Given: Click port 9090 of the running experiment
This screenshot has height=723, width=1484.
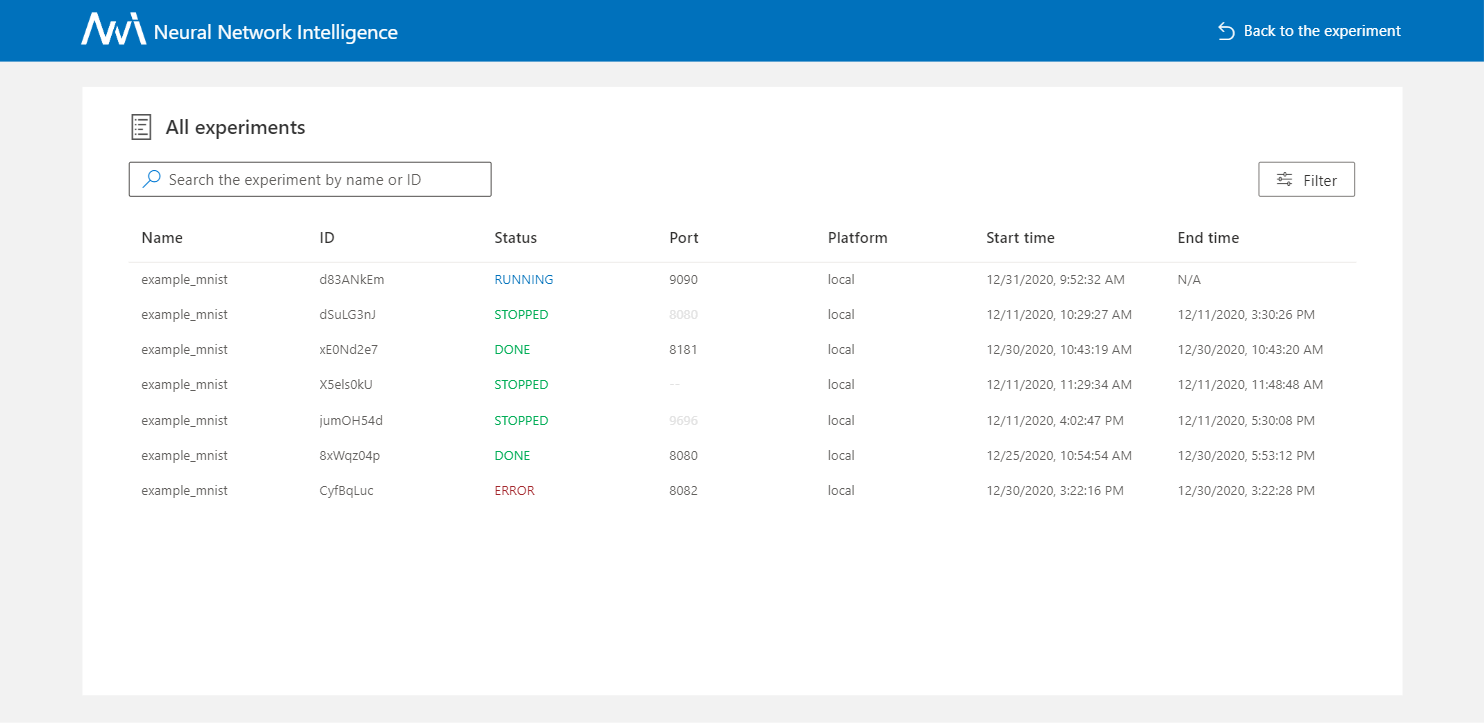Looking at the screenshot, I should point(684,279).
